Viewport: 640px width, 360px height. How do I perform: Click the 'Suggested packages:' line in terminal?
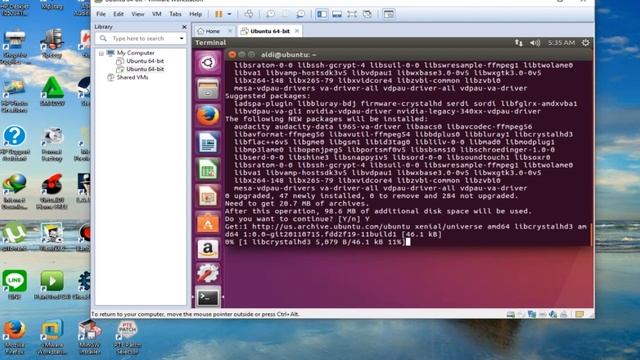tap(268, 96)
